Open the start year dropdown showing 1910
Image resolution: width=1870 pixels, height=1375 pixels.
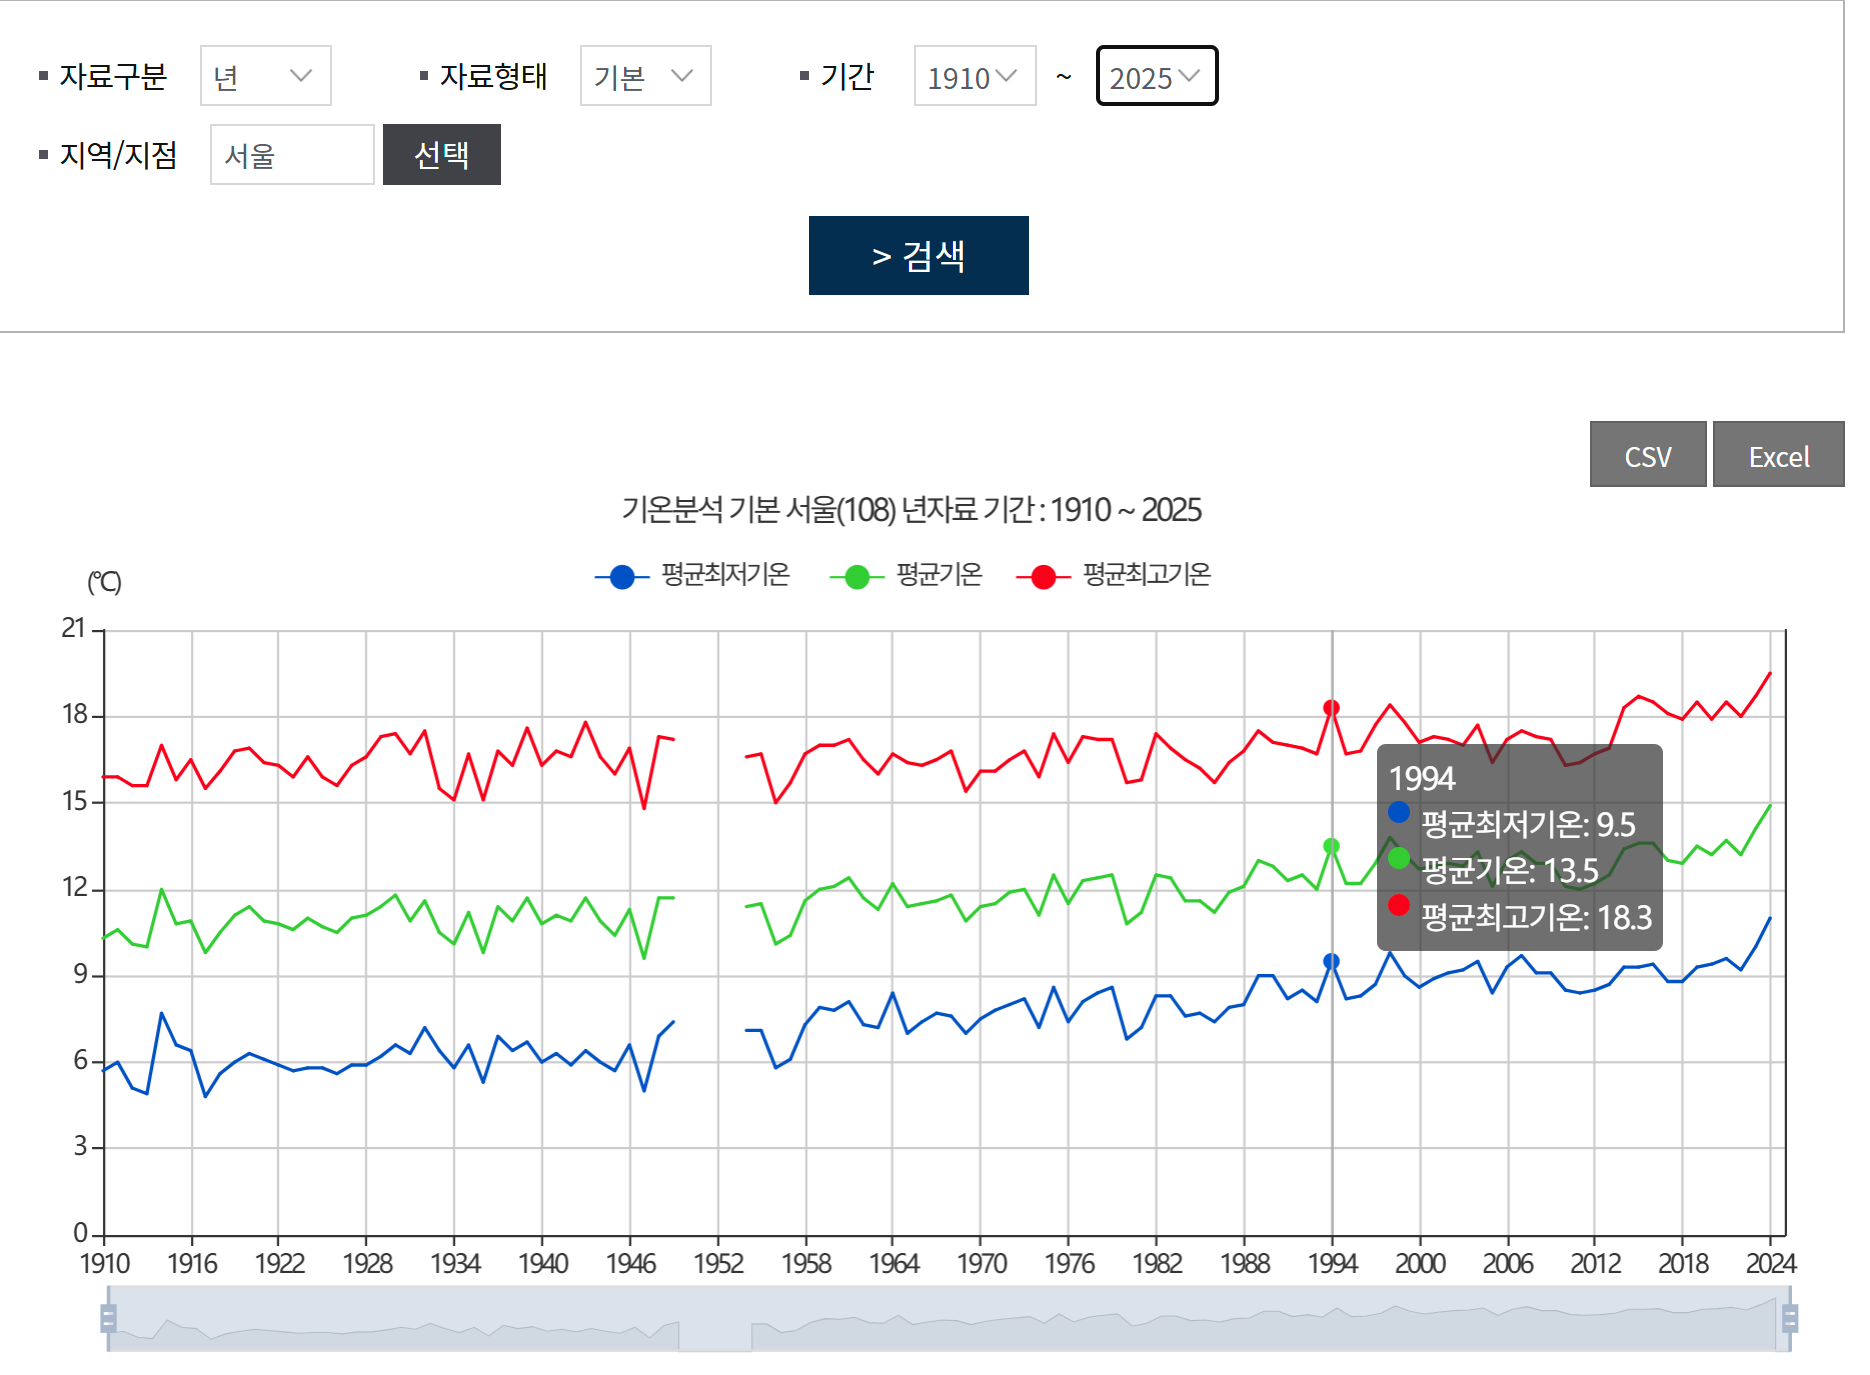tap(974, 76)
